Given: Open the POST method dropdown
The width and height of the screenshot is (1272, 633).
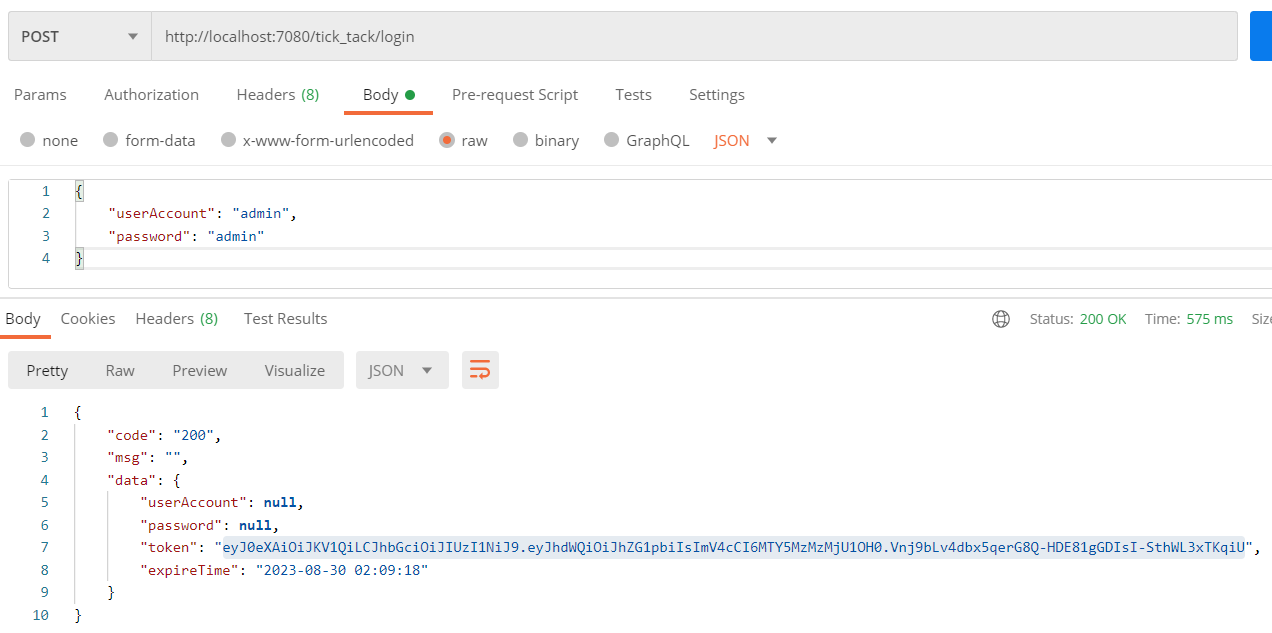Looking at the screenshot, I should (x=80, y=36).
